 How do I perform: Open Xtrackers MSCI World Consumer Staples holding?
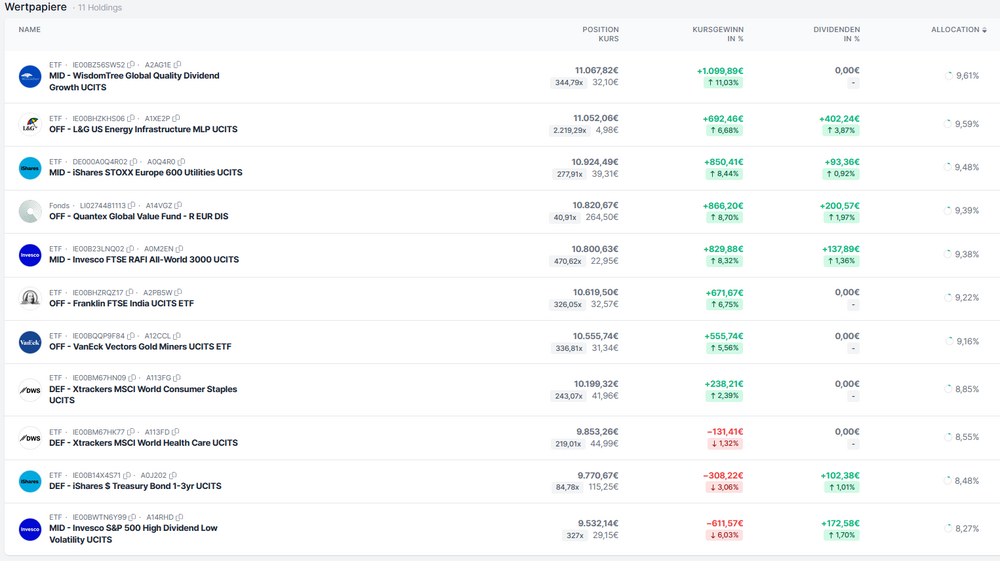143,389
